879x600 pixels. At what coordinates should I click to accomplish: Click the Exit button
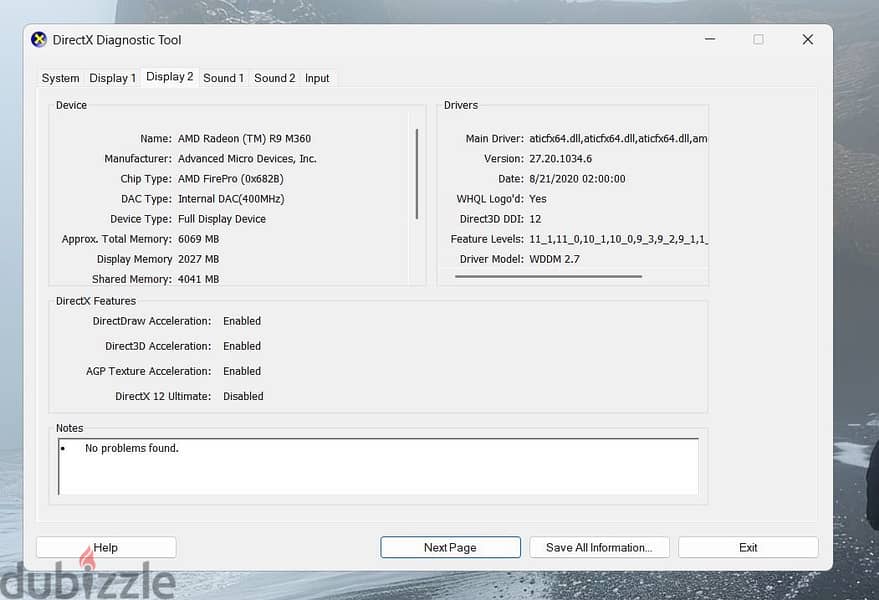point(748,547)
